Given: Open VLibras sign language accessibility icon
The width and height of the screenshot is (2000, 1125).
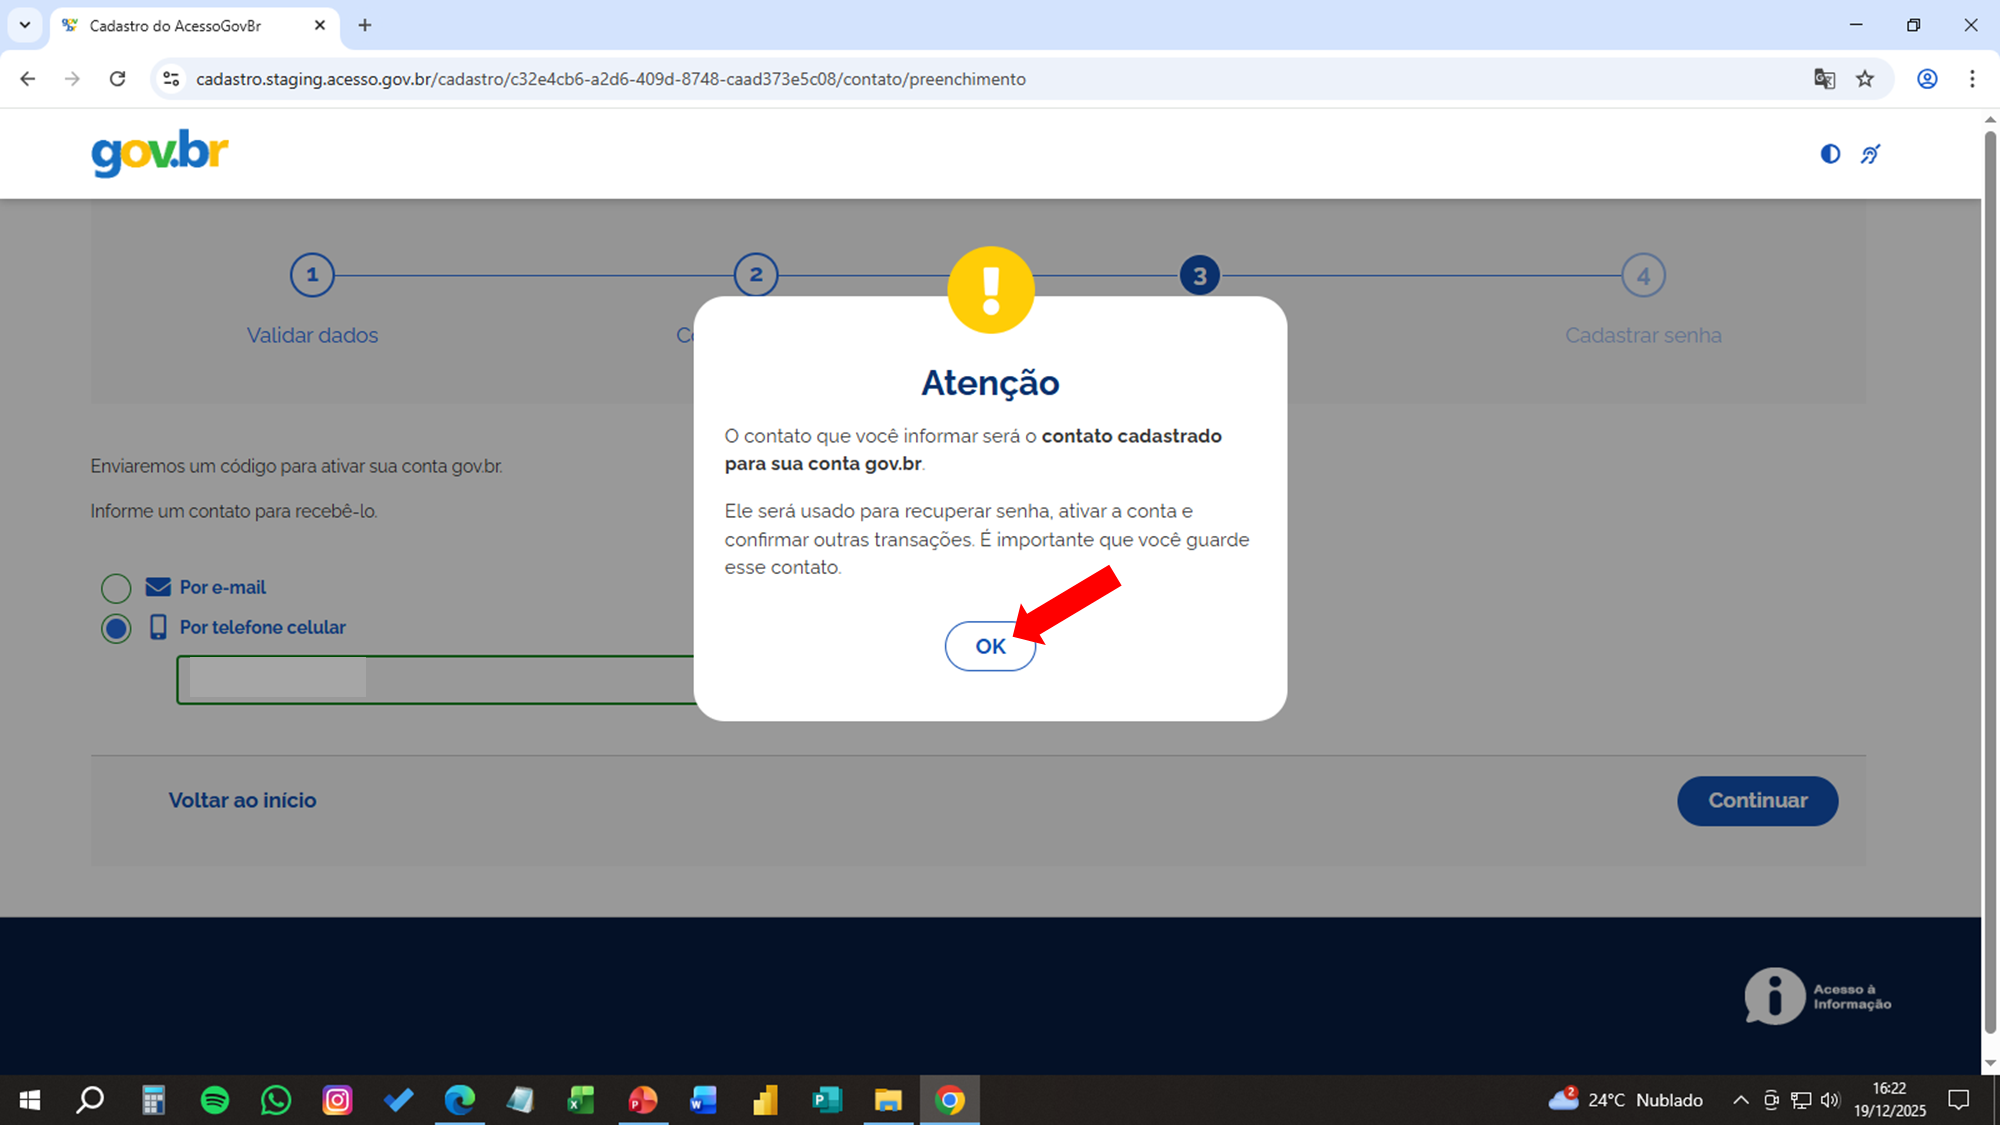Looking at the screenshot, I should (1870, 154).
